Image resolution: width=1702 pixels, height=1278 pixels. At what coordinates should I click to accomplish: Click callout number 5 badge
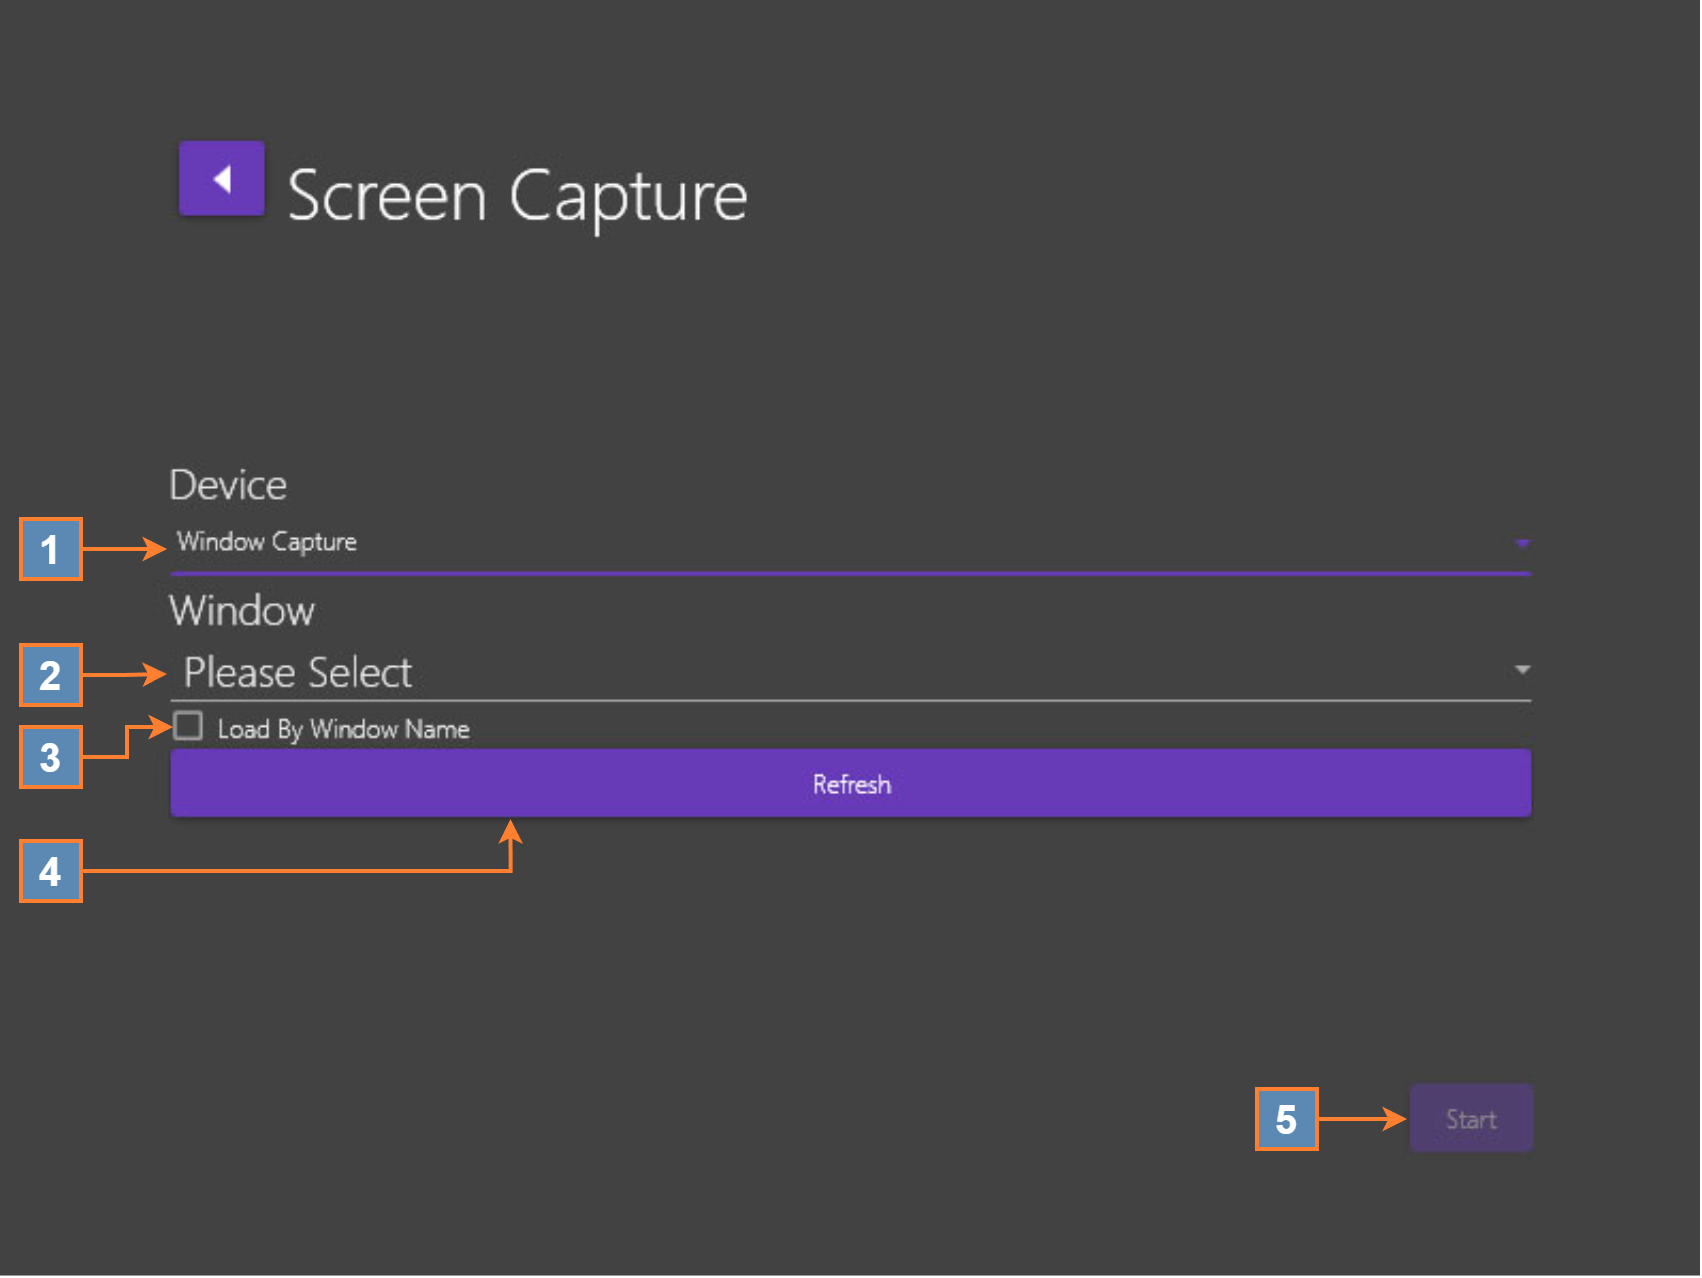1286,1119
